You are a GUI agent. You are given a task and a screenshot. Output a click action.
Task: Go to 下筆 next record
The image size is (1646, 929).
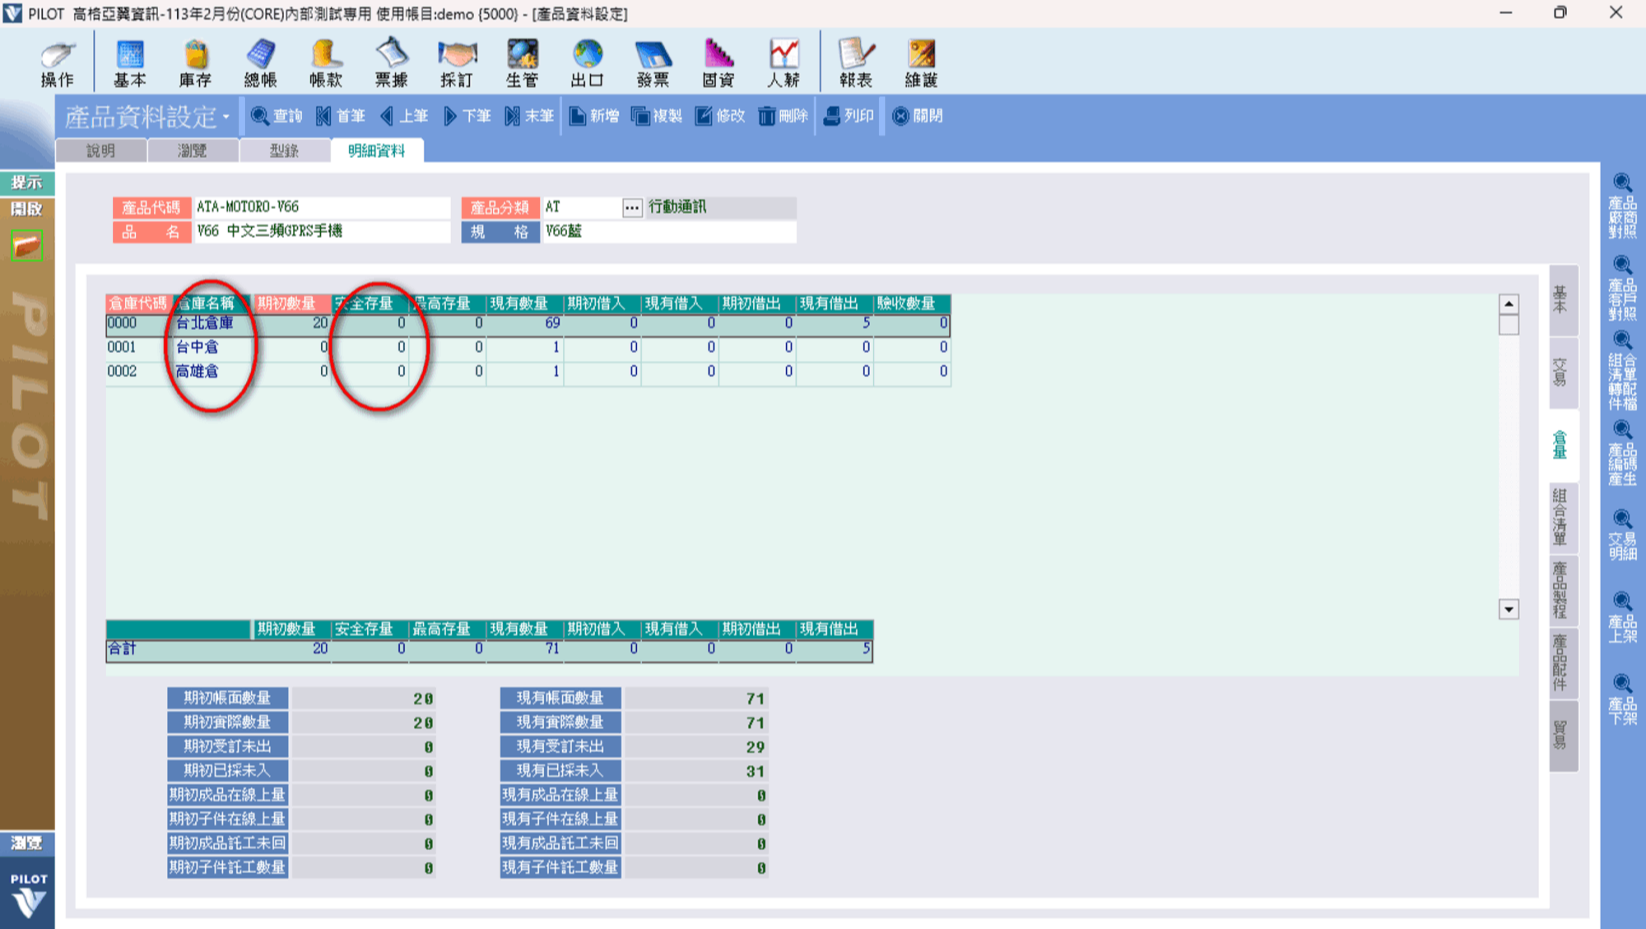(467, 116)
